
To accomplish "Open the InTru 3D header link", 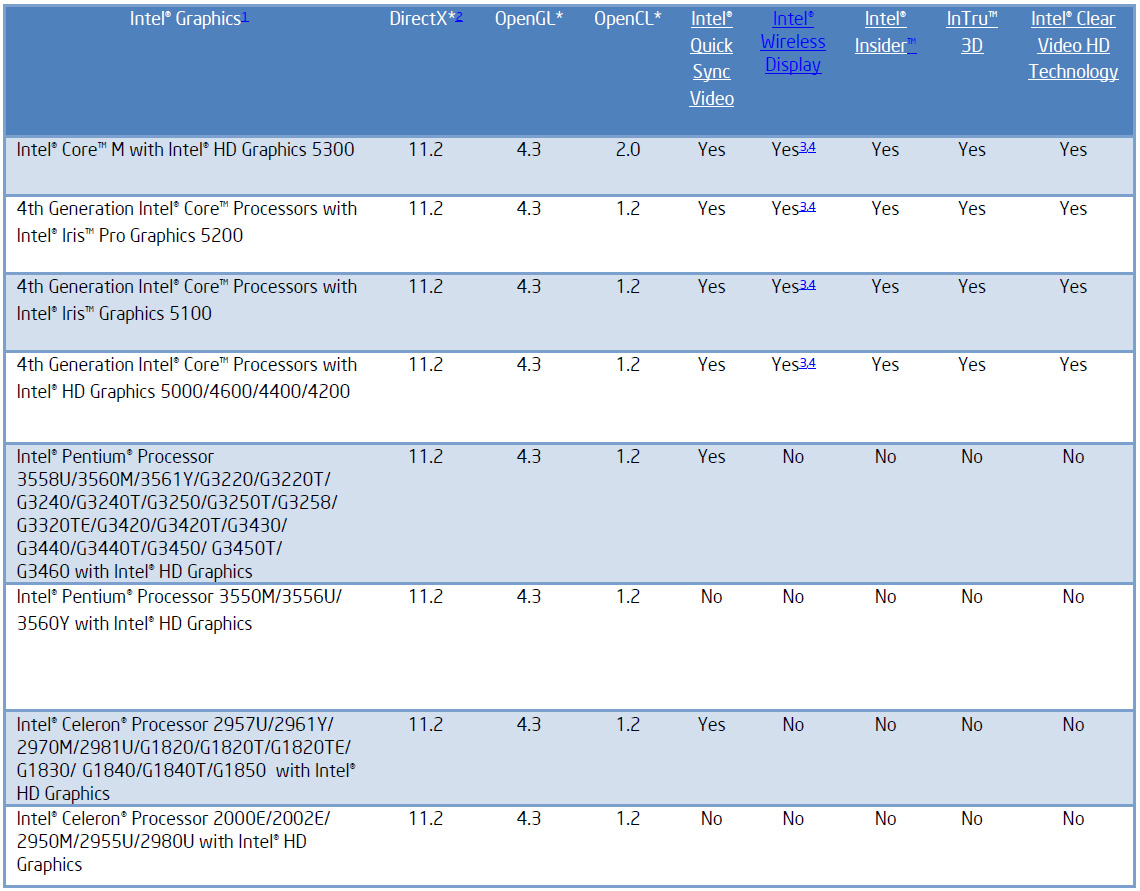I will click(972, 33).
